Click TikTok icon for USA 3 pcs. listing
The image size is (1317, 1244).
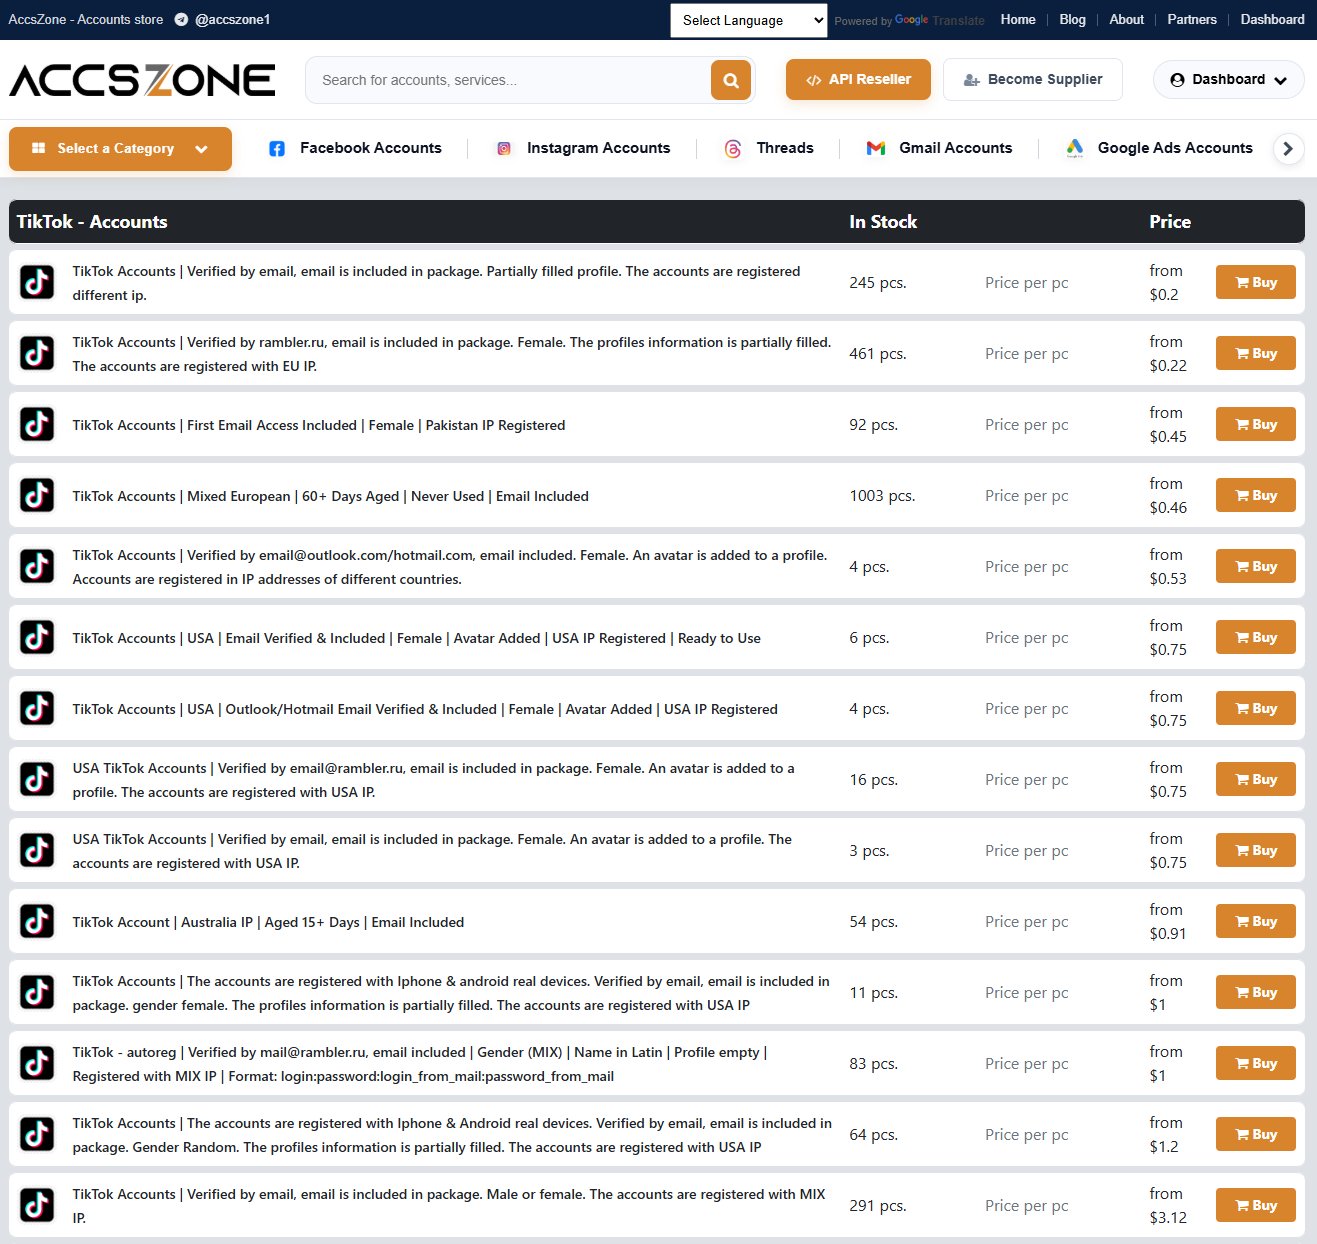pos(38,851)
